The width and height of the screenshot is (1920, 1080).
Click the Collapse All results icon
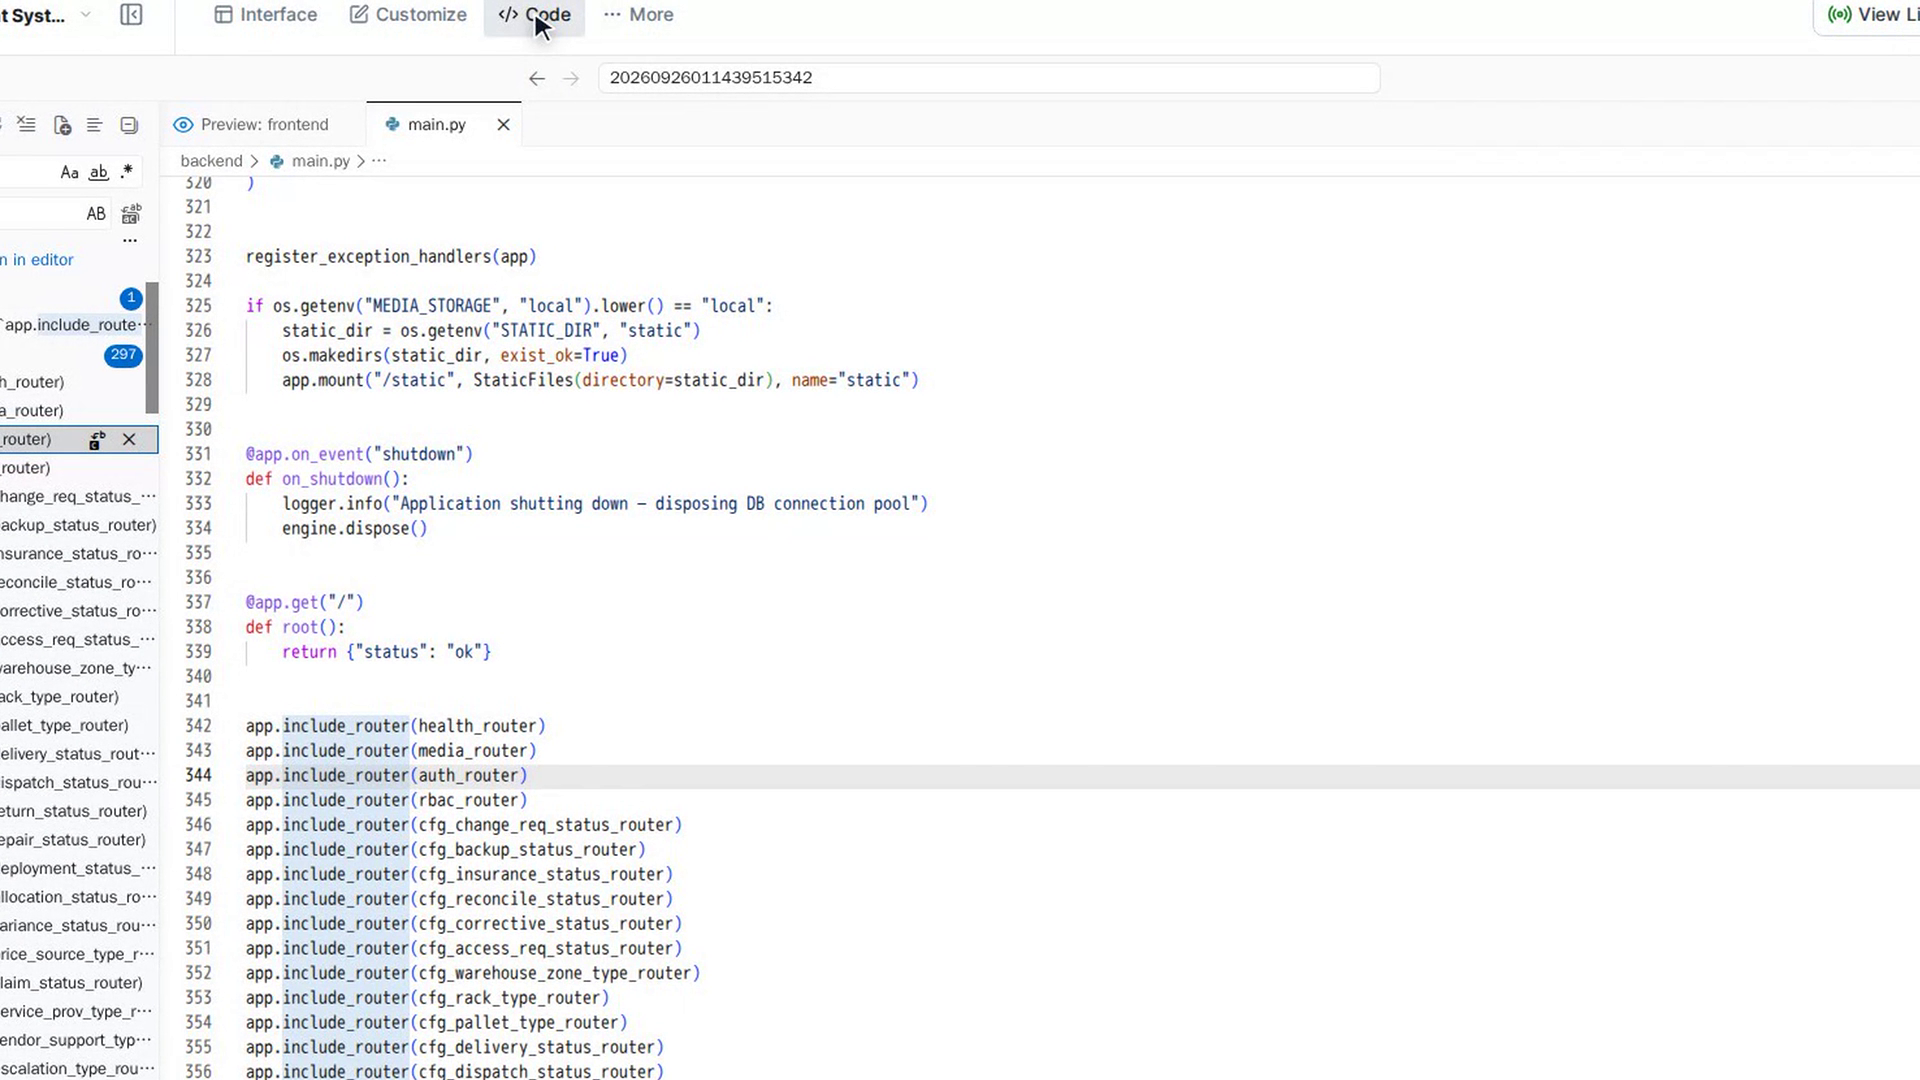(129, 125)
